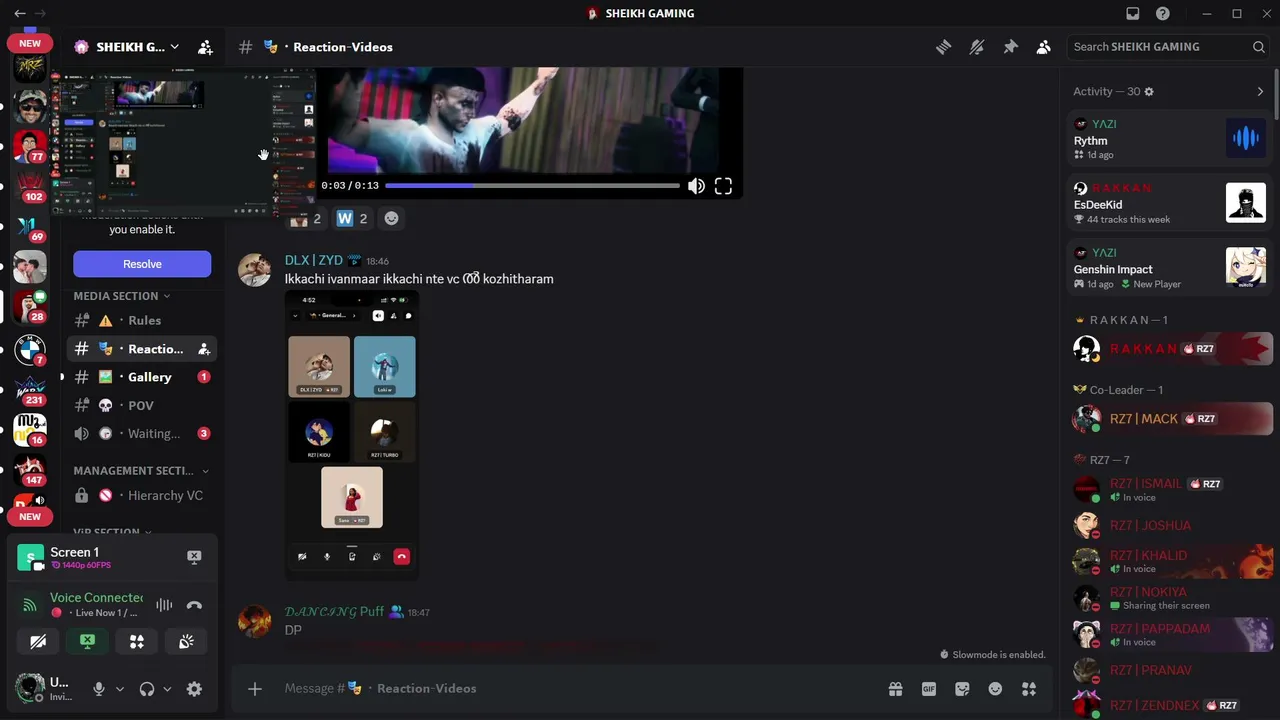The height and width of the screenshot is (720, 1280).
Task: Stop streaming icon beside Screen 1
Action: (194, 557)
